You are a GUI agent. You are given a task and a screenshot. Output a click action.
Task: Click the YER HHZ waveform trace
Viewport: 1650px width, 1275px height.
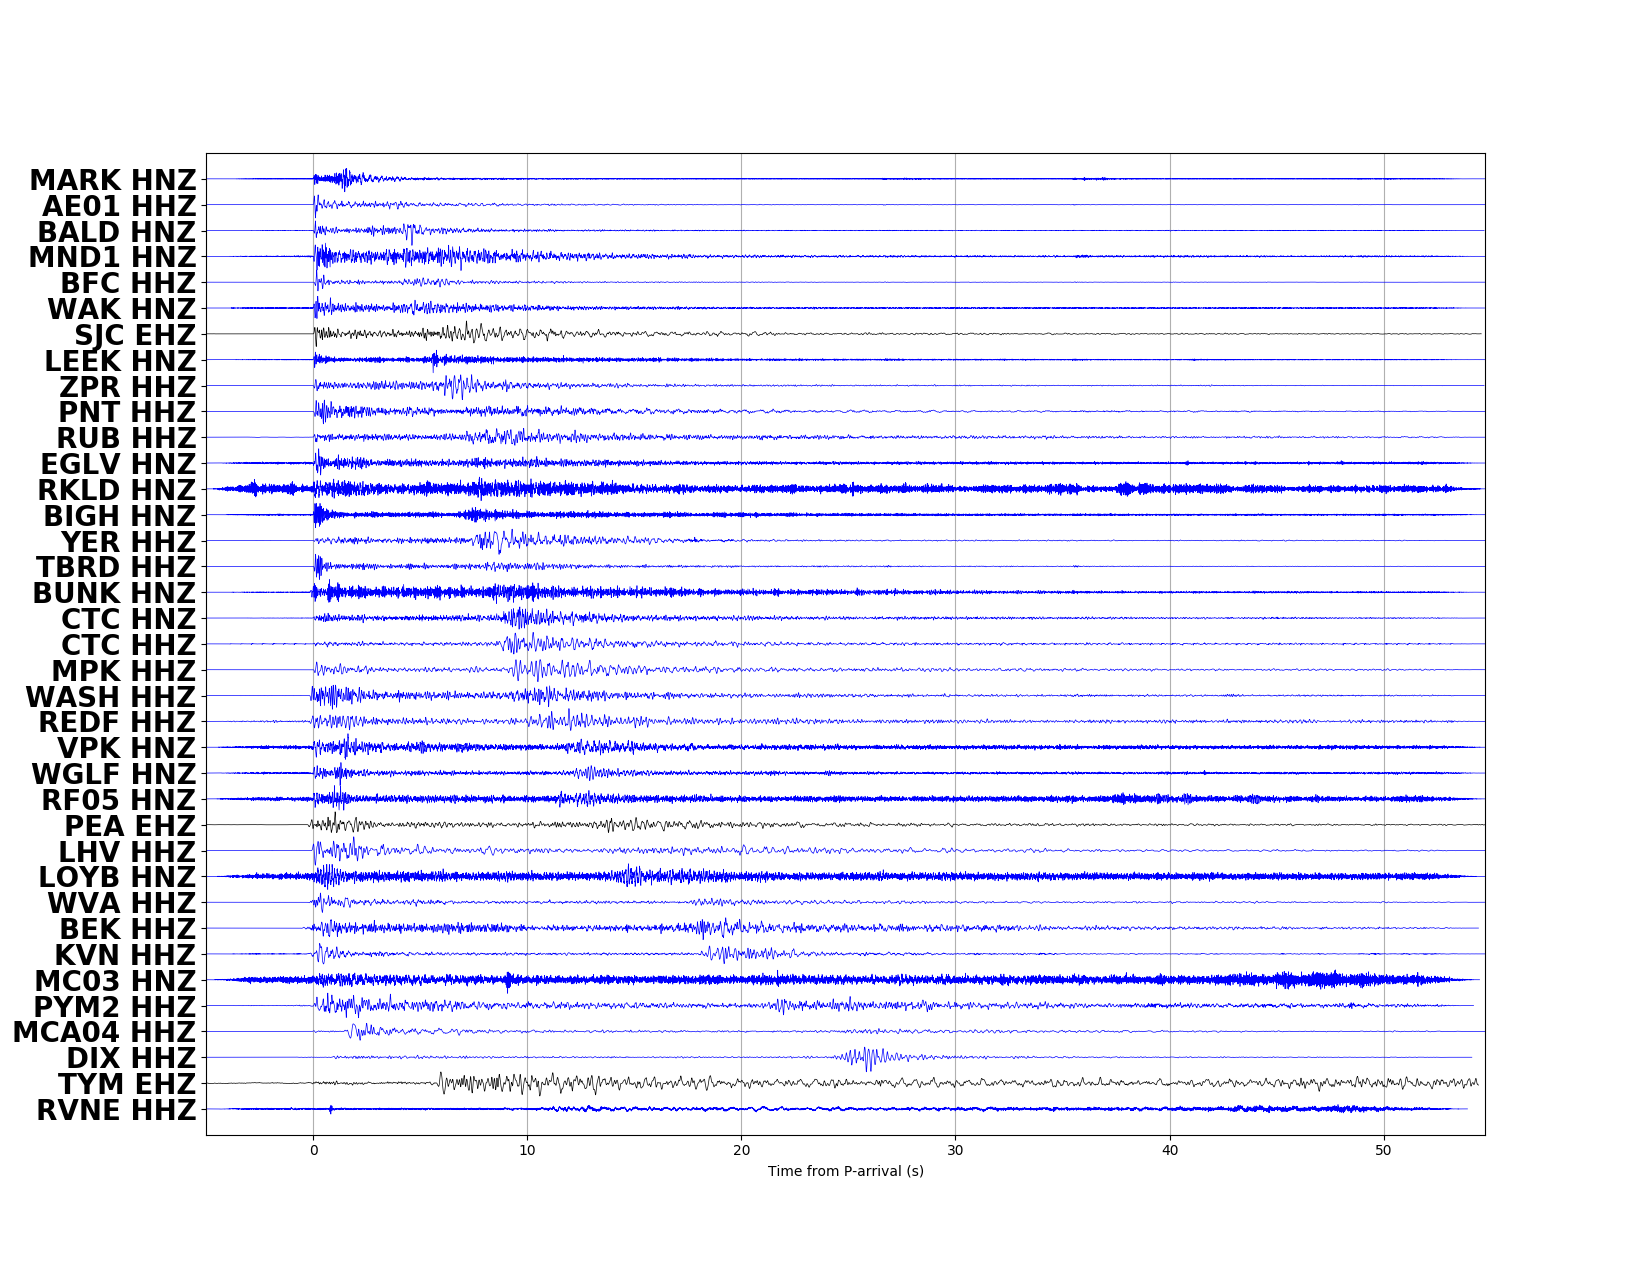click(x=520, y=543)
